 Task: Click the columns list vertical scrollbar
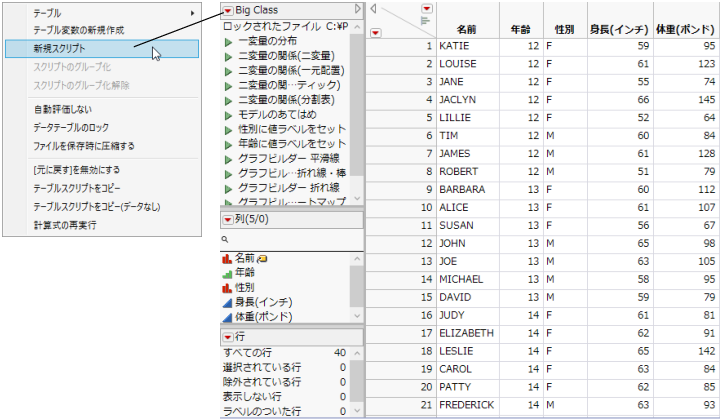point(357,286)
